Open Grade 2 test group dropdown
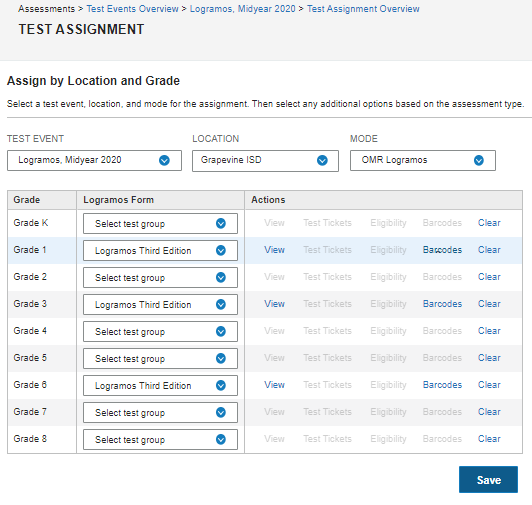The height and width of the screenshot is (505, 532). (160, 278)
